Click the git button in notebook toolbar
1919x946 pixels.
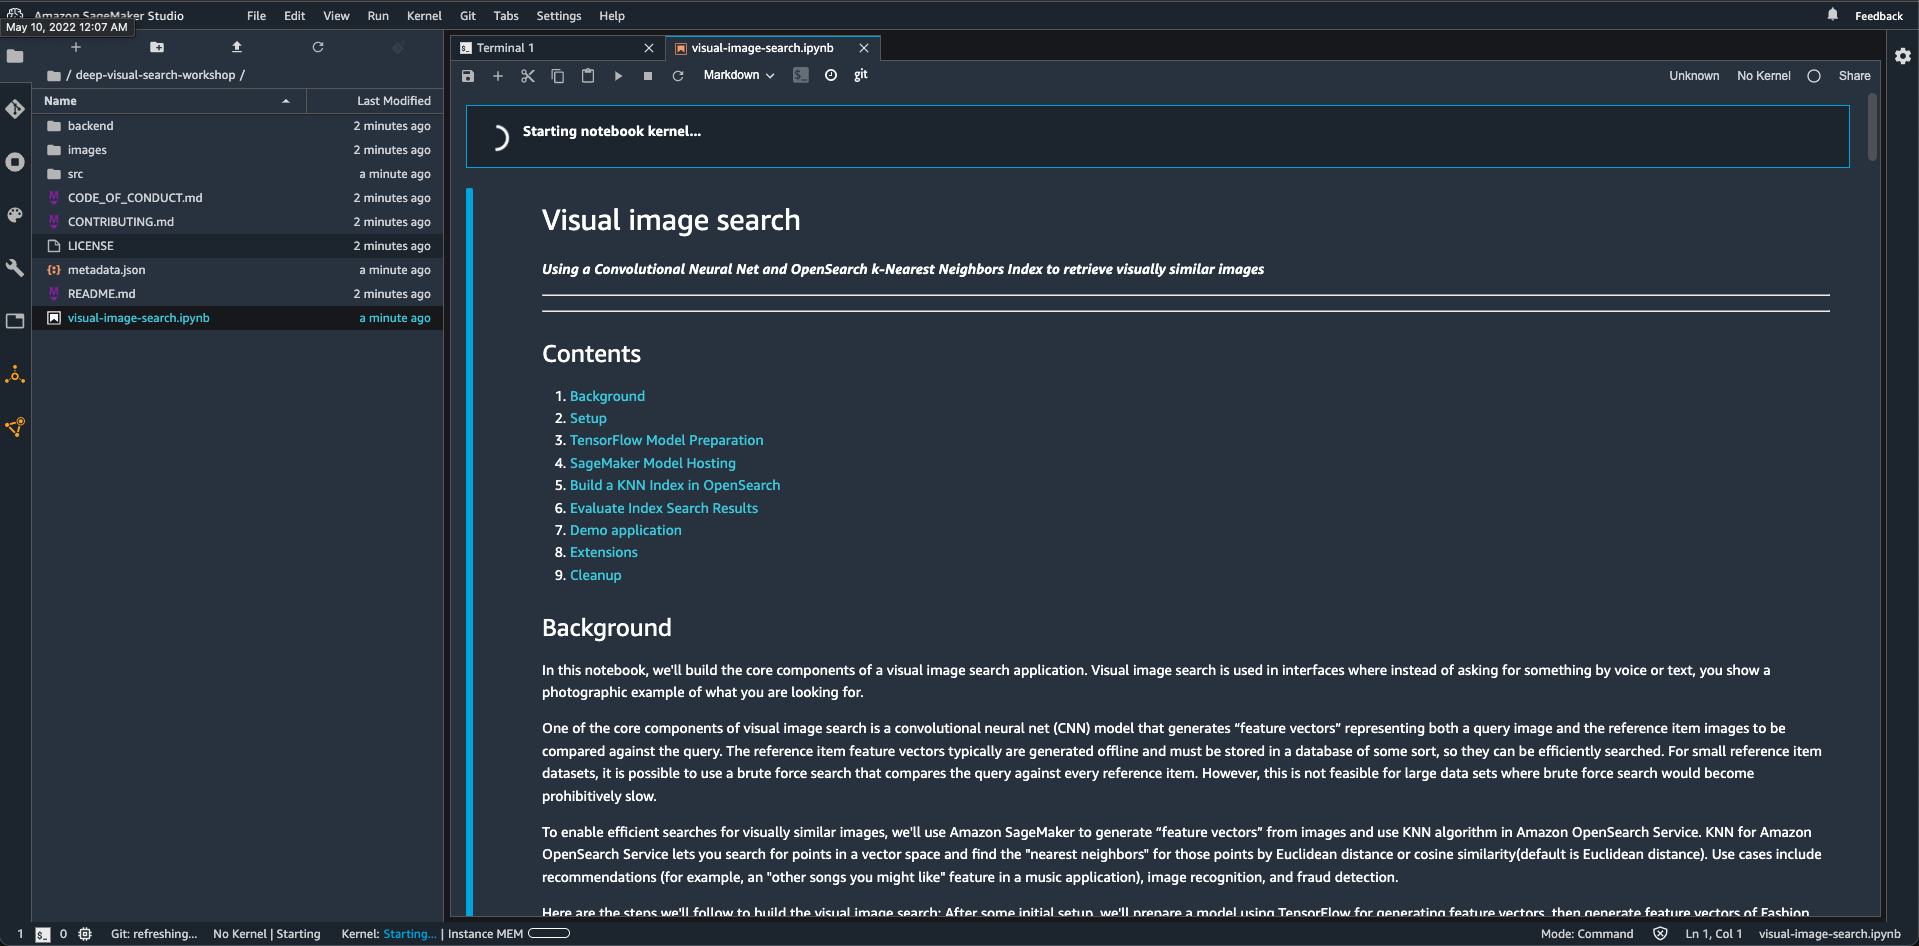click(x=861, y=75)
